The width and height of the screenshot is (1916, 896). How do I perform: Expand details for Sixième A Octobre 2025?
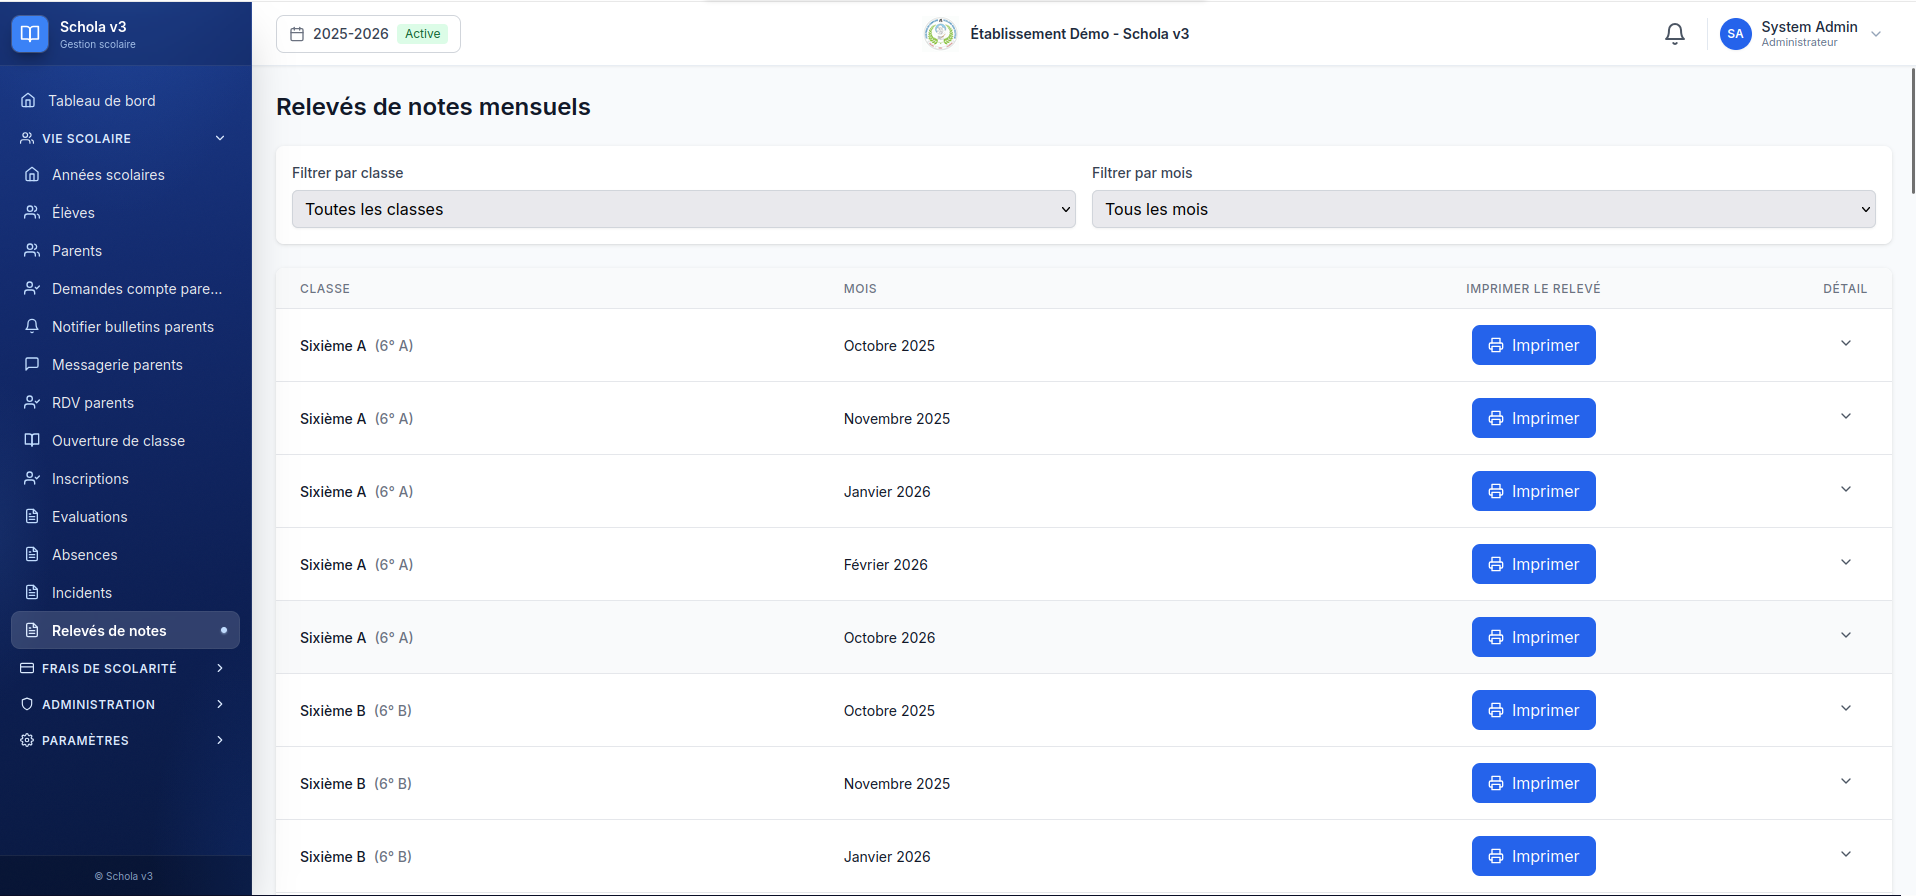tap(1846, 343)
